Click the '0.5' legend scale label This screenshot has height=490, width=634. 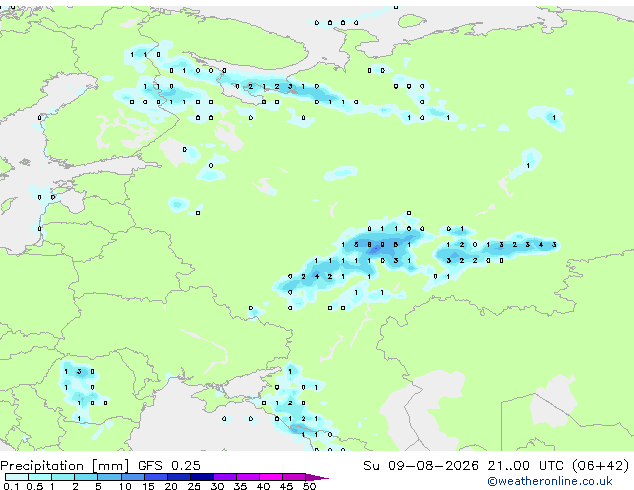[35, 486]
